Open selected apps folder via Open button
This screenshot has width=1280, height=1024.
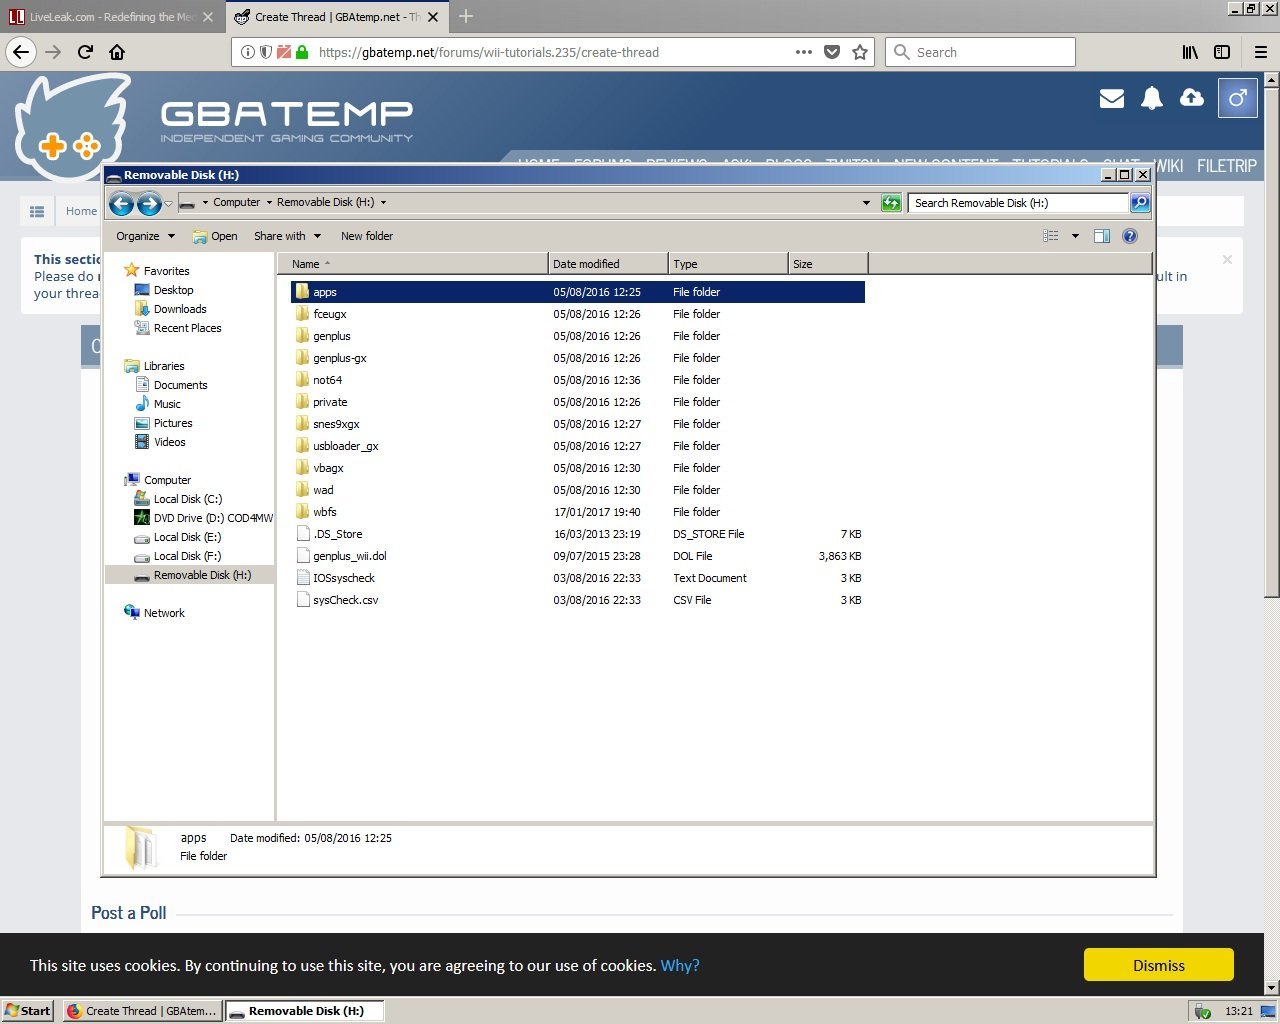click(215, 236)
